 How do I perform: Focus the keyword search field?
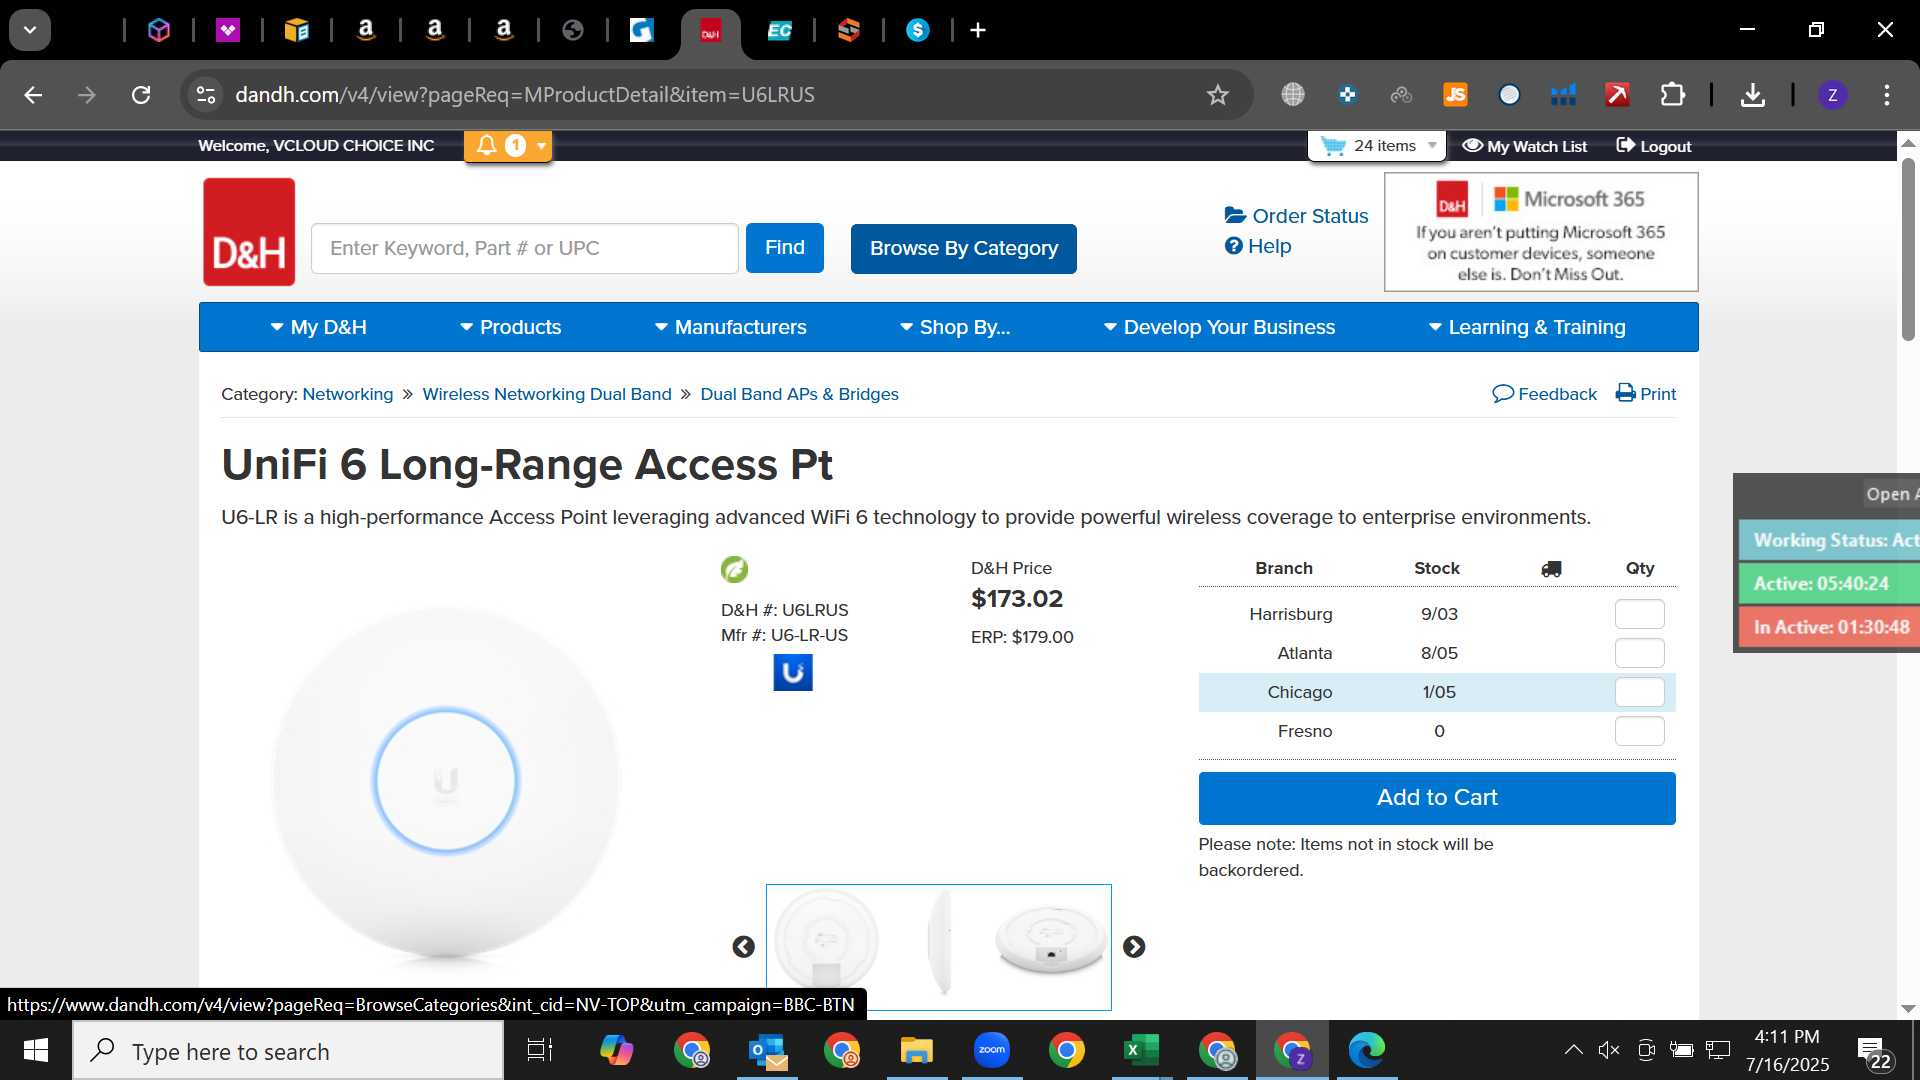point(525,248)
